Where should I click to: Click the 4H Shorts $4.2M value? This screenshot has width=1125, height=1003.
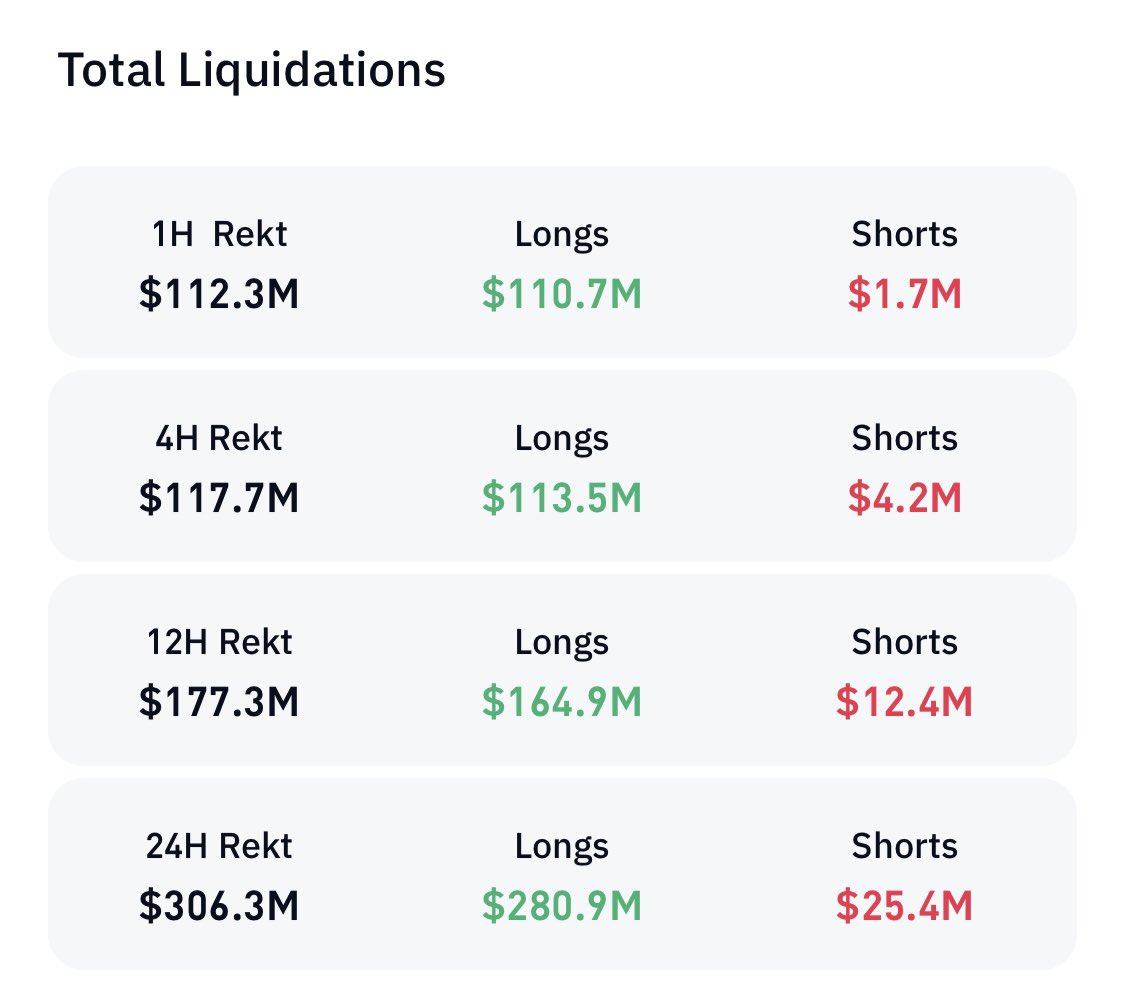[x=905, y=497]
